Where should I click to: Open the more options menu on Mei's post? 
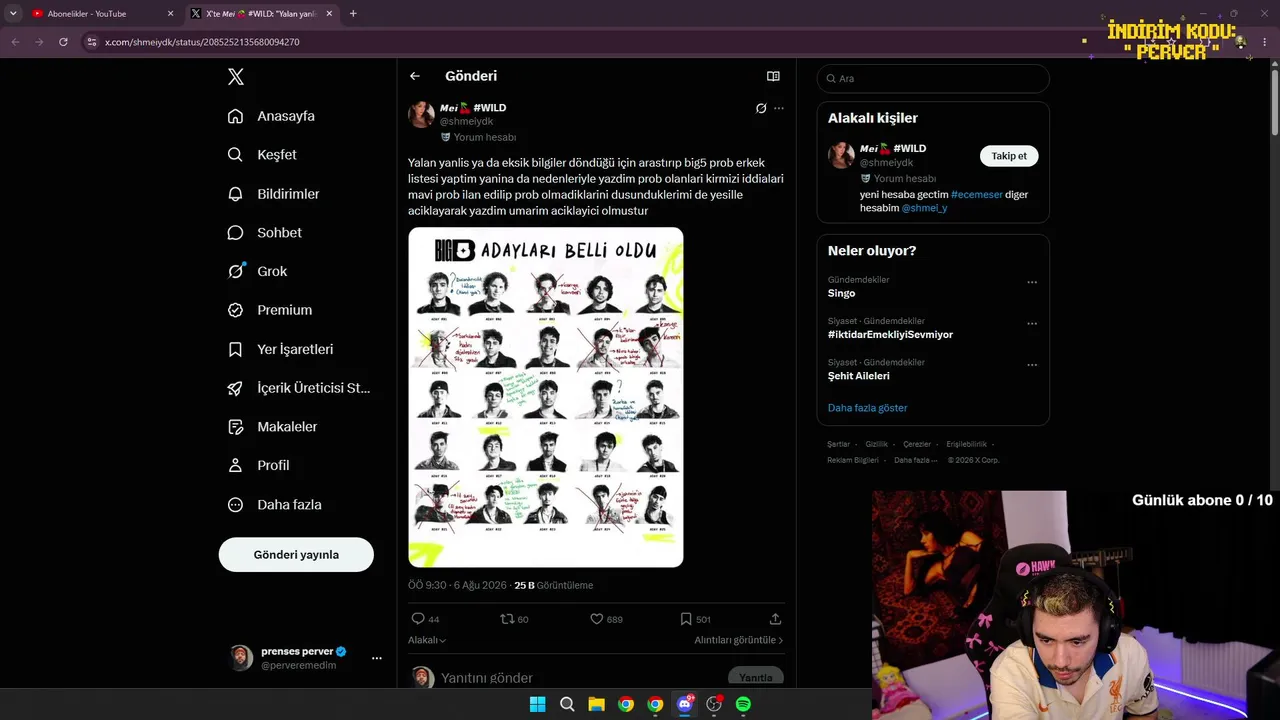779,108
